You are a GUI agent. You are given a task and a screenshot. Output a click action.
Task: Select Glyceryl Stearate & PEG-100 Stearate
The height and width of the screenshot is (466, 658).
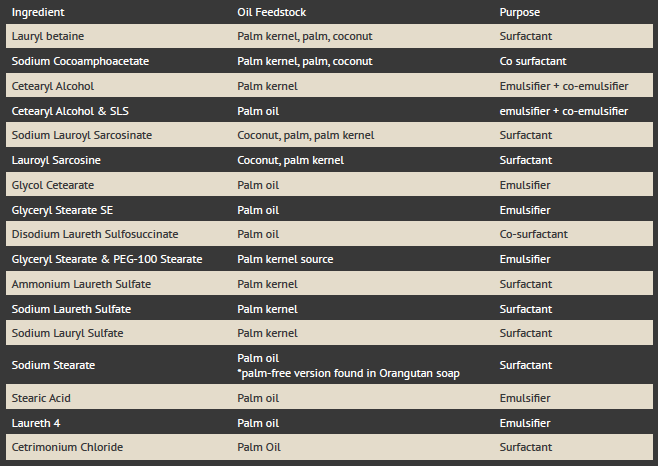pyautogui.click(x=107, y=259)
